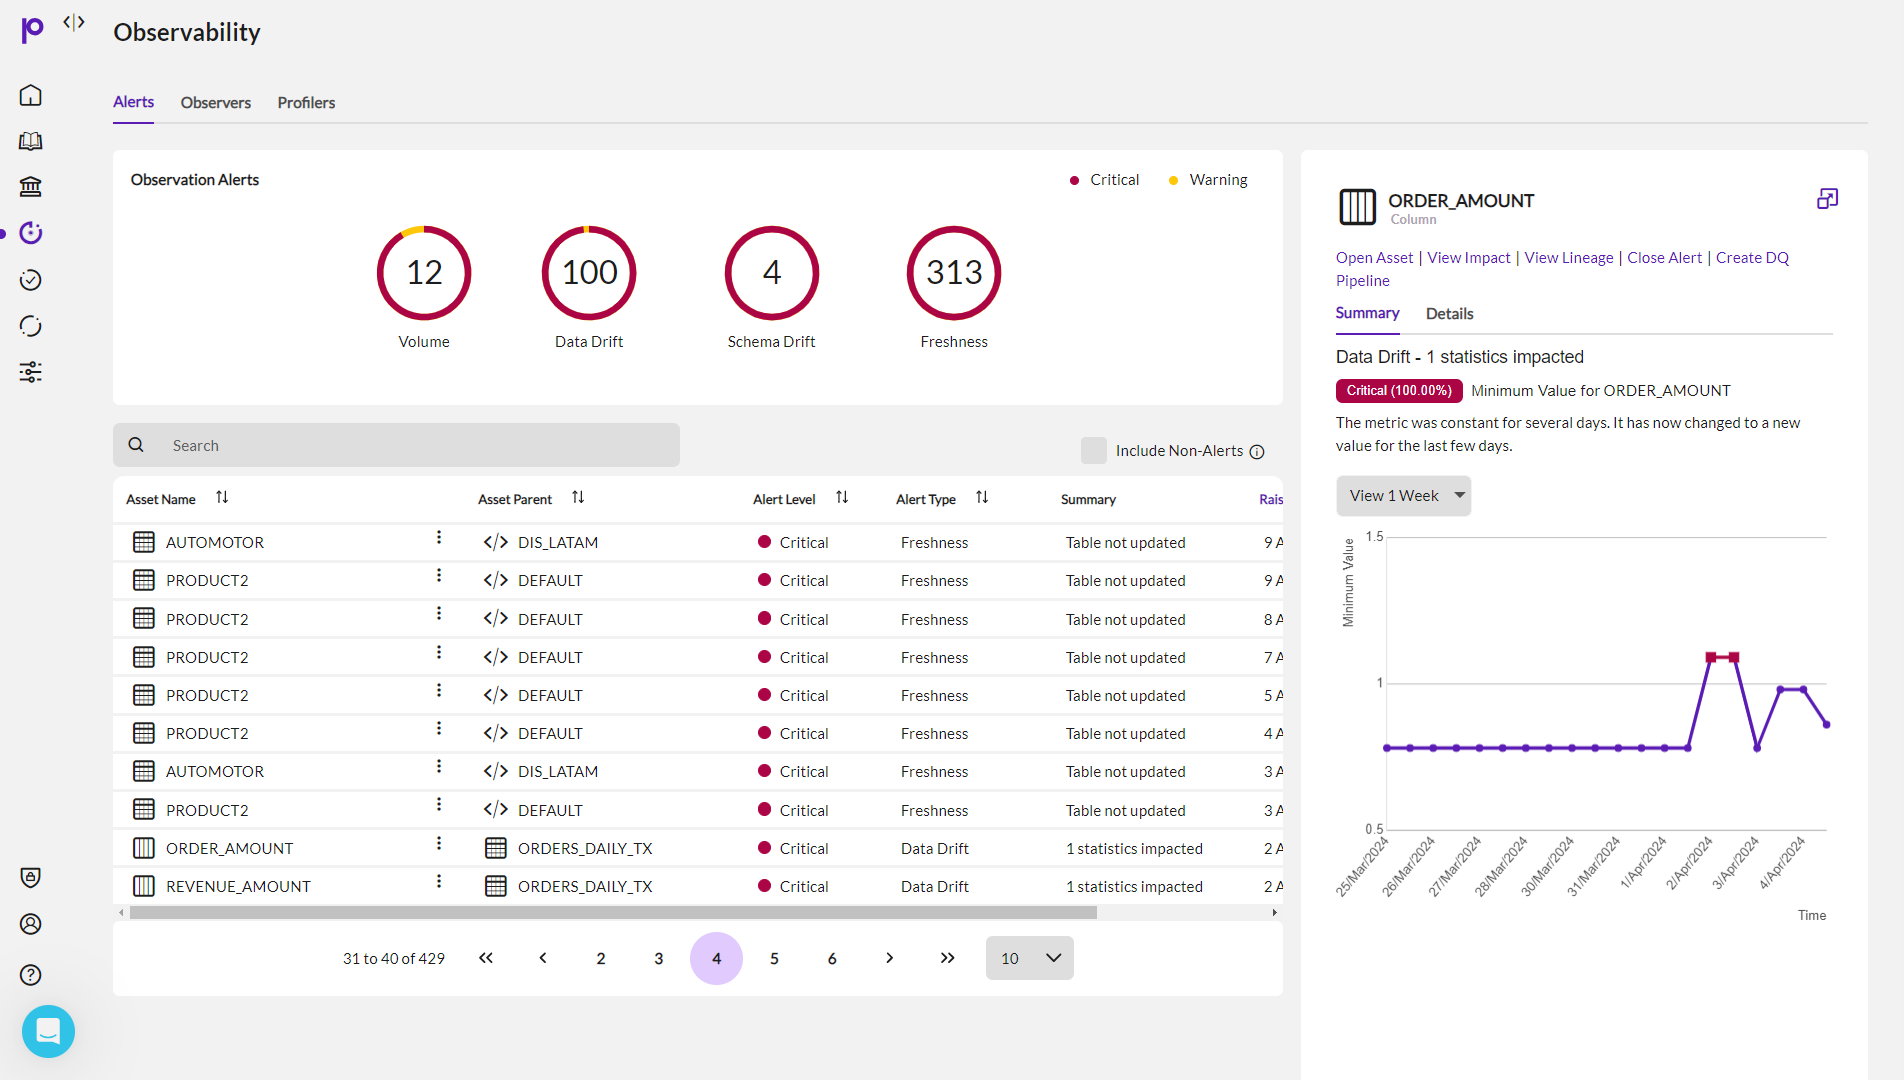Viewport: 1904px width, 1080px height.
Task: Switch to the Observers tab
Action: click(x=216, y=103)
